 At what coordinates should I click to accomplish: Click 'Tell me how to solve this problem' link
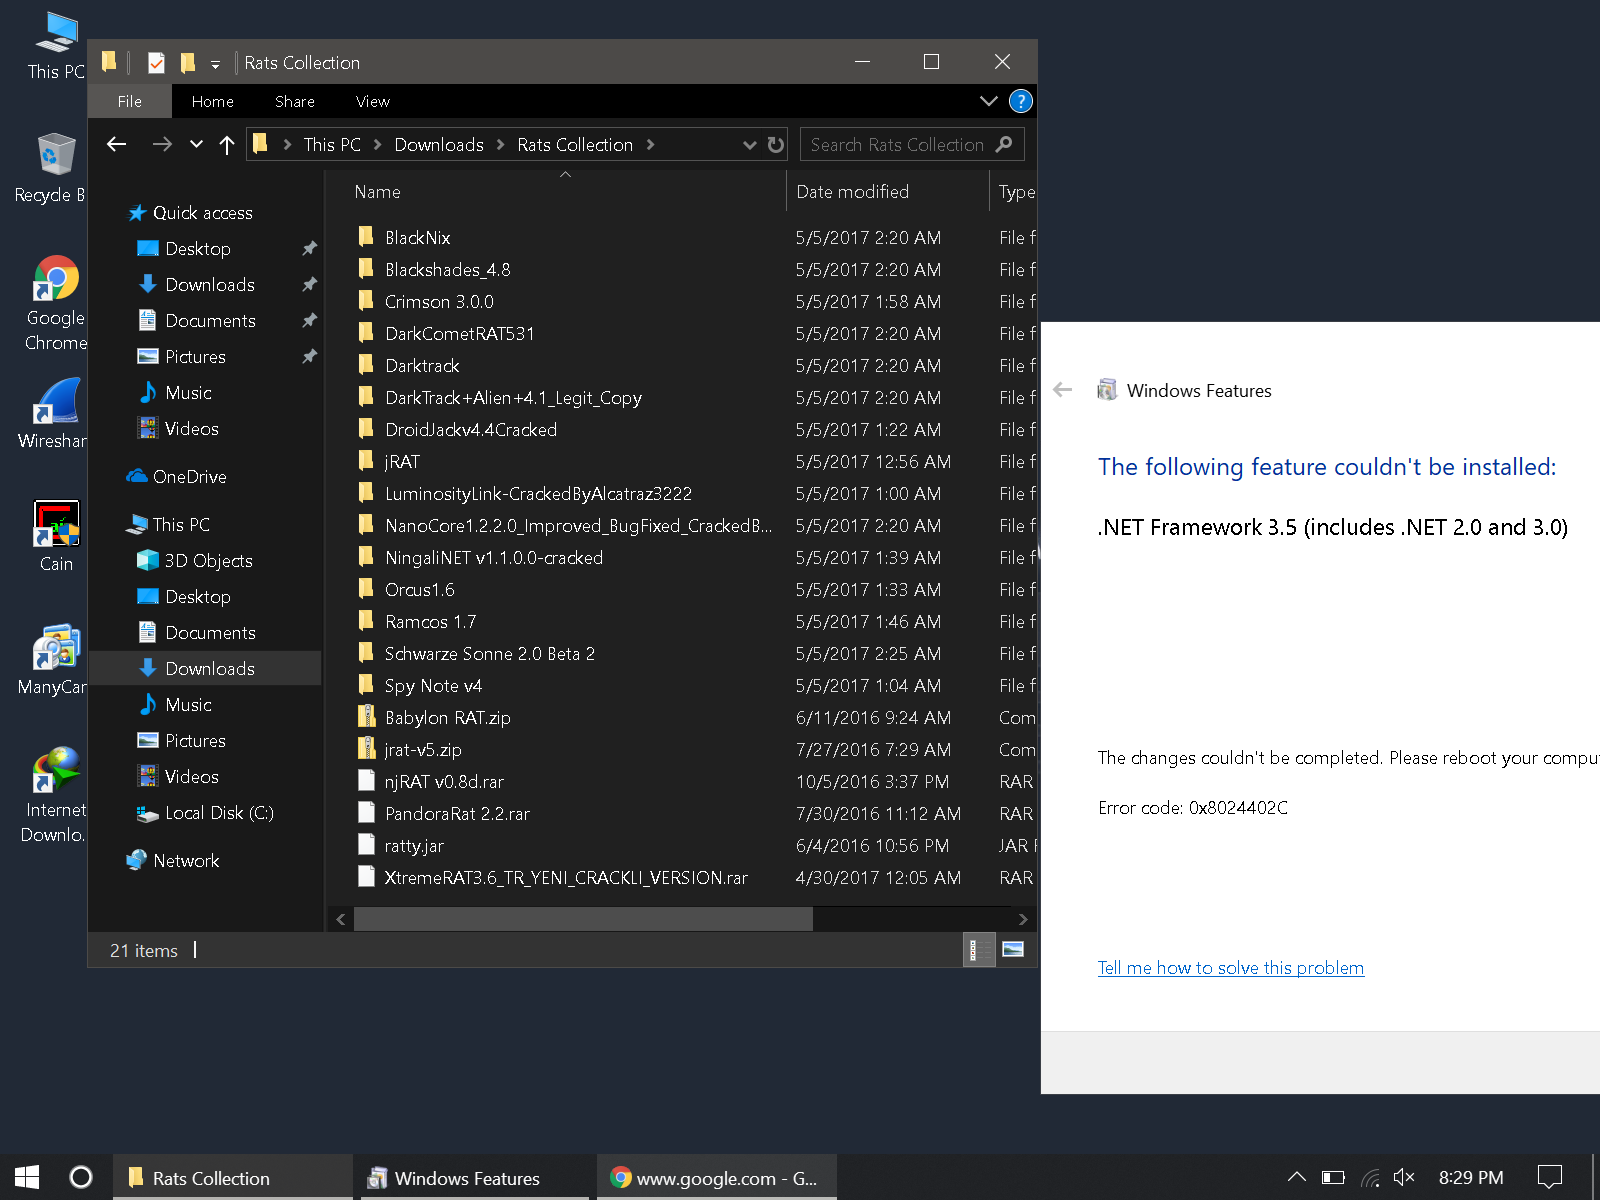pyautogui.click(x=1231, y=968)
